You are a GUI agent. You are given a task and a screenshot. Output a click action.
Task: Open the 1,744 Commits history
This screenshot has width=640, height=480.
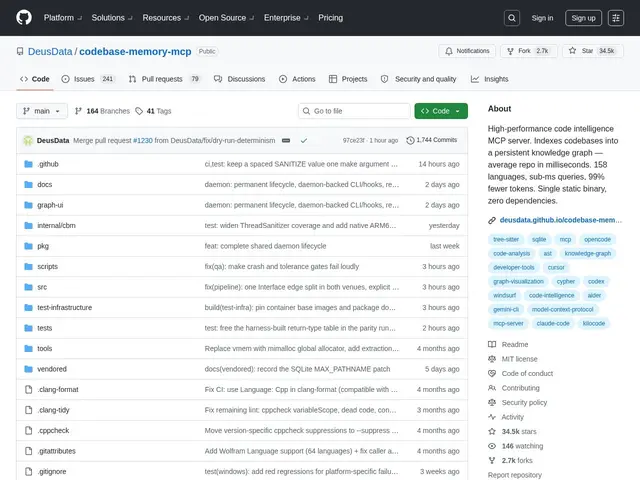click(x=432, y=140)
